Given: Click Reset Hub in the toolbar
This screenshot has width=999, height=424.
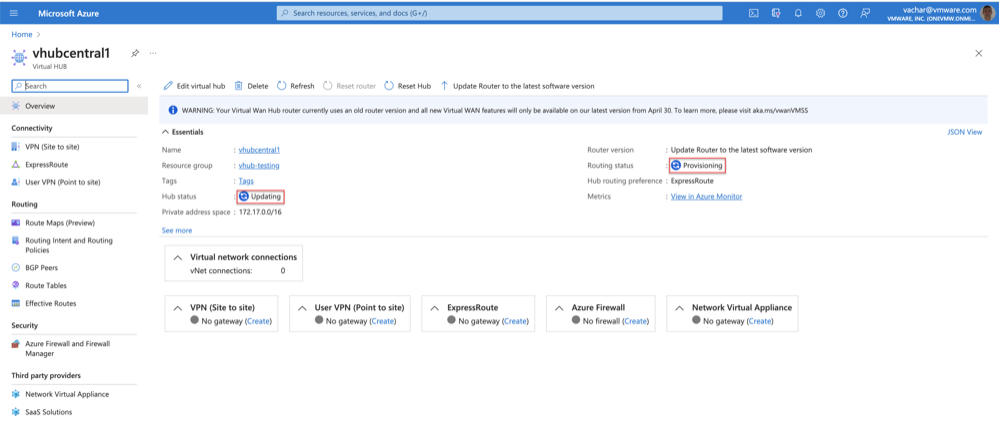Looking at the screenshot, I should coord(407,86).
